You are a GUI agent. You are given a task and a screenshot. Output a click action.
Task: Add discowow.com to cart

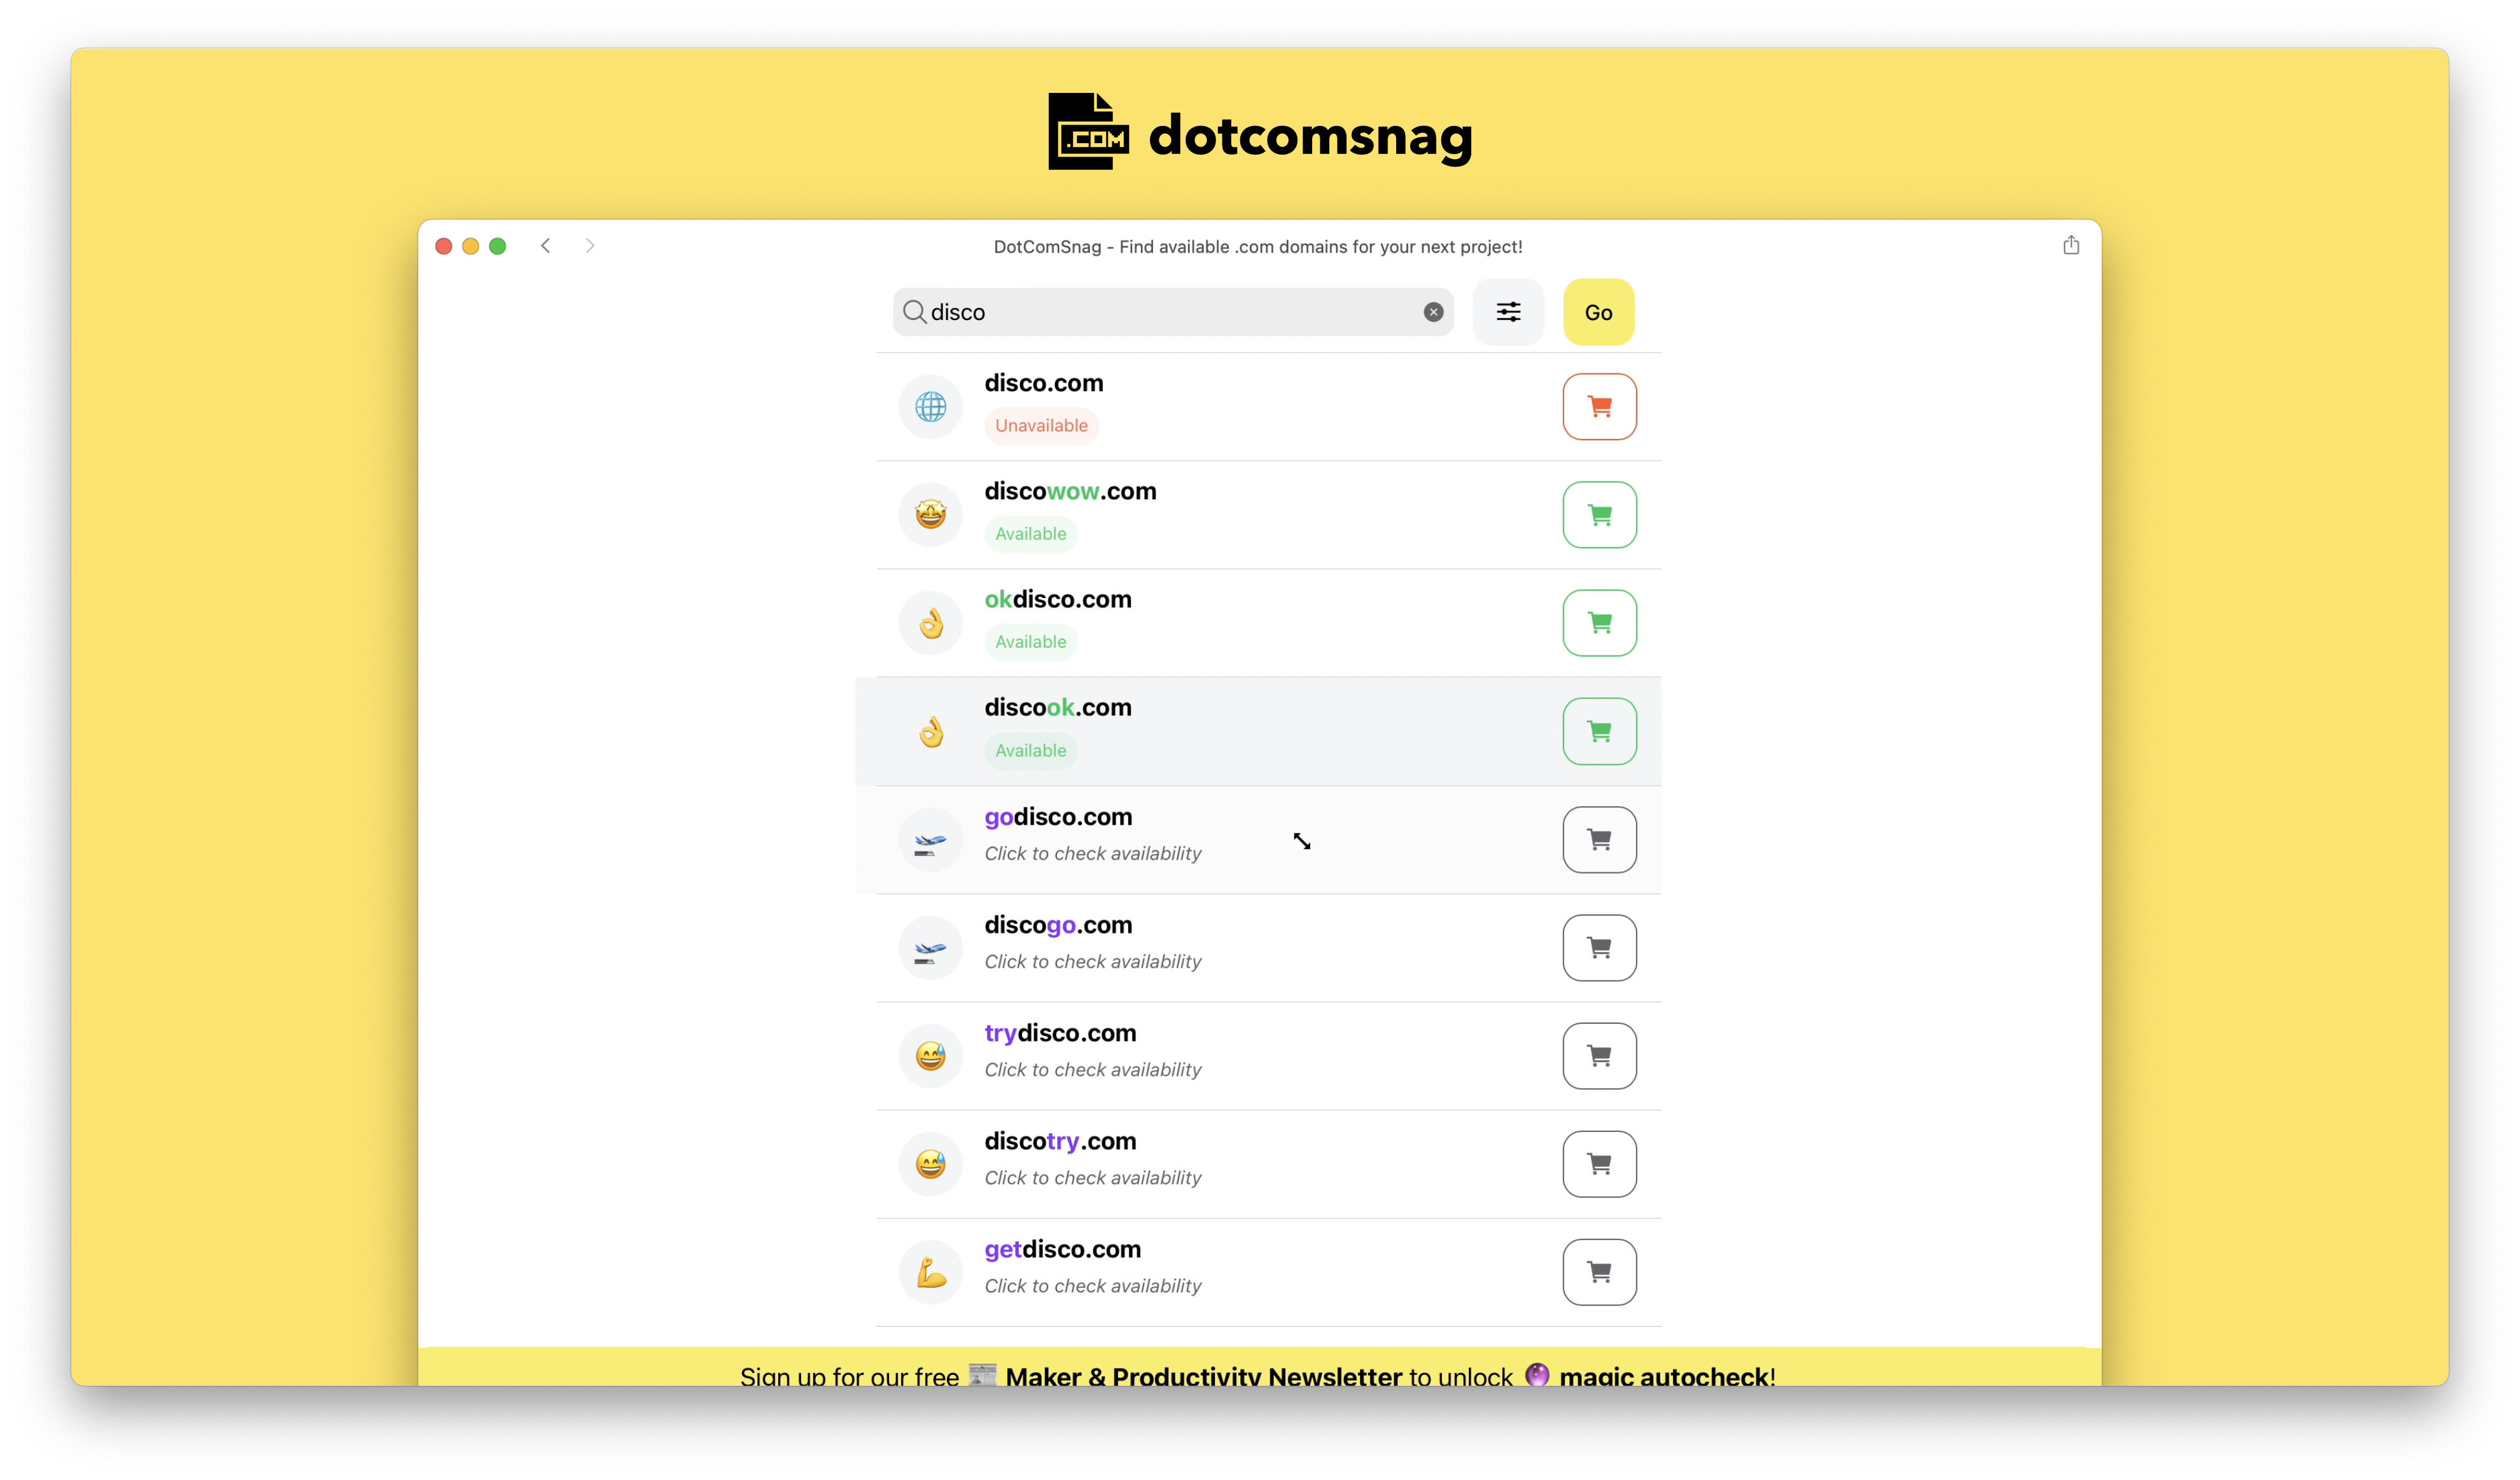[x=1599, y=515]
